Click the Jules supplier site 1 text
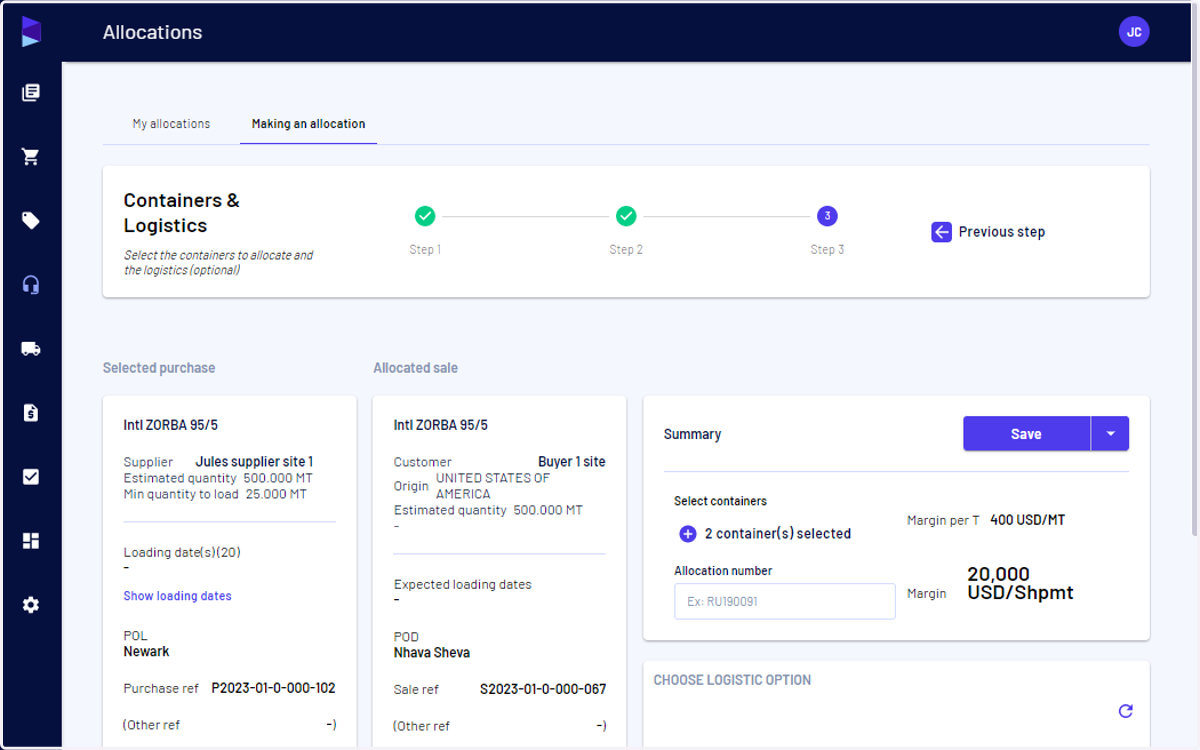The image size is (1200, 750). 254,462
